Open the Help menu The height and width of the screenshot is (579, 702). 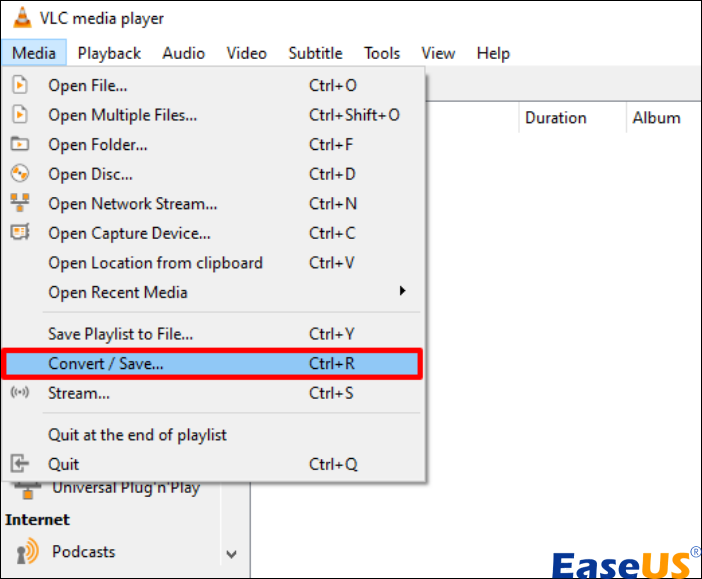click(493, 53)
